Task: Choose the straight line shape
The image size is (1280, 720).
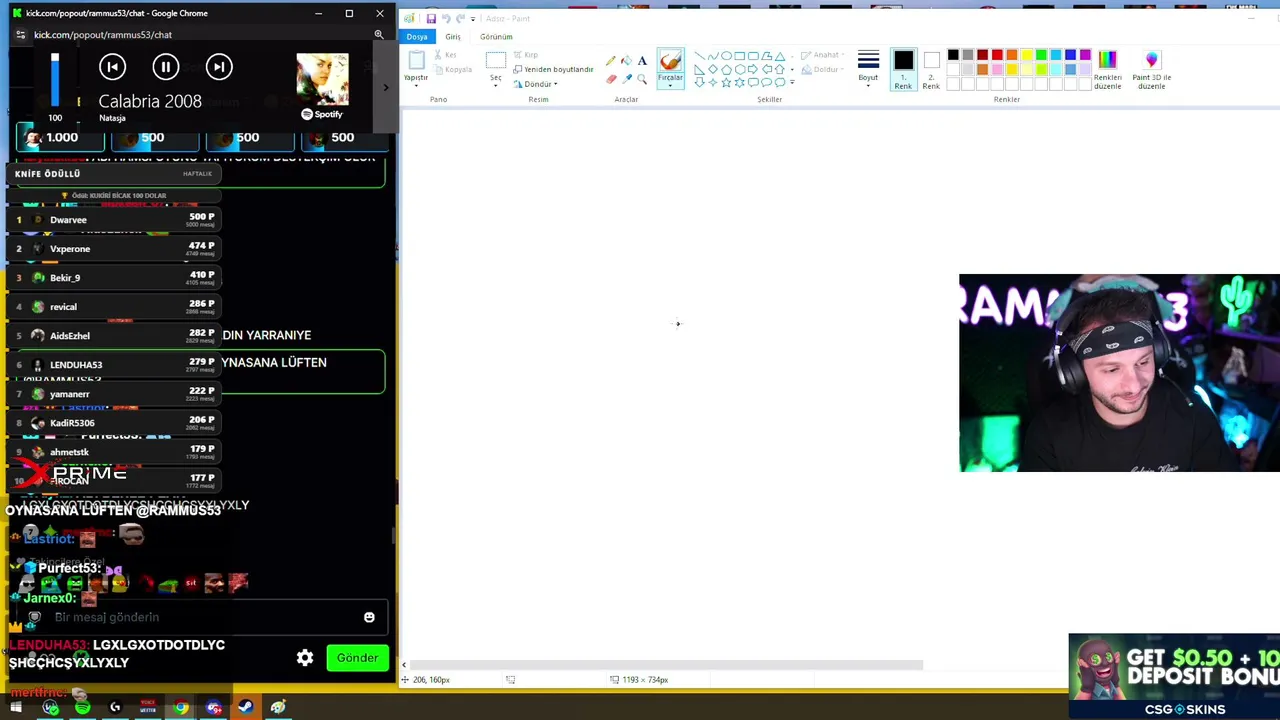Action: point(699,56)
